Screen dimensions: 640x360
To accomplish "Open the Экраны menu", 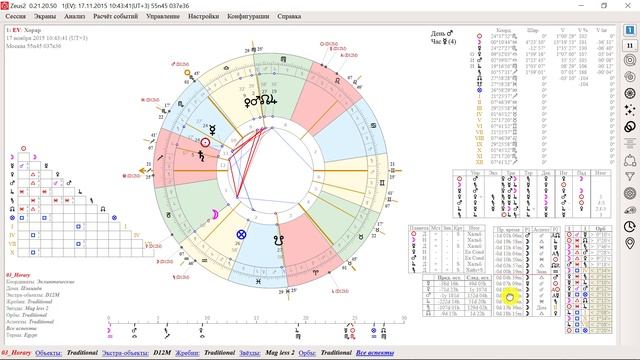I will (45, 16).
